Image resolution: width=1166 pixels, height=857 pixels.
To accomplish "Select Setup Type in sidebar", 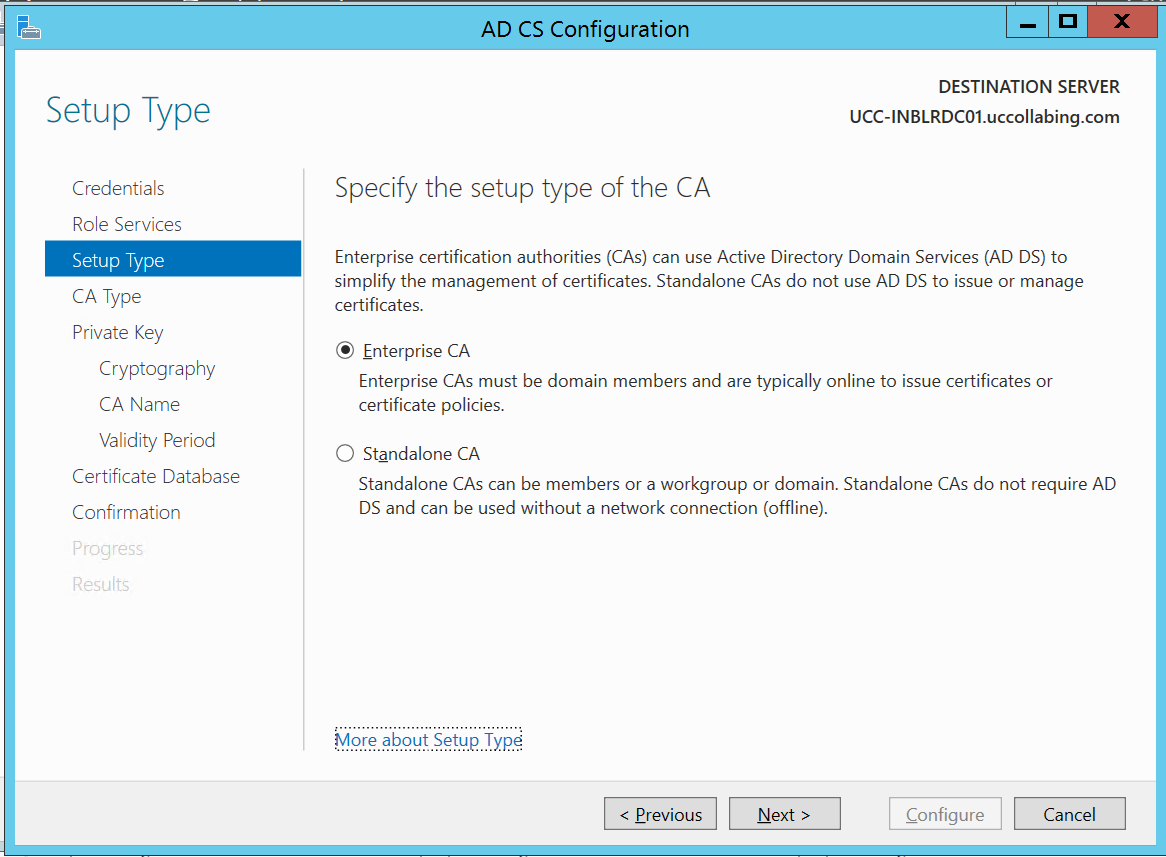I will coord(173,259).
